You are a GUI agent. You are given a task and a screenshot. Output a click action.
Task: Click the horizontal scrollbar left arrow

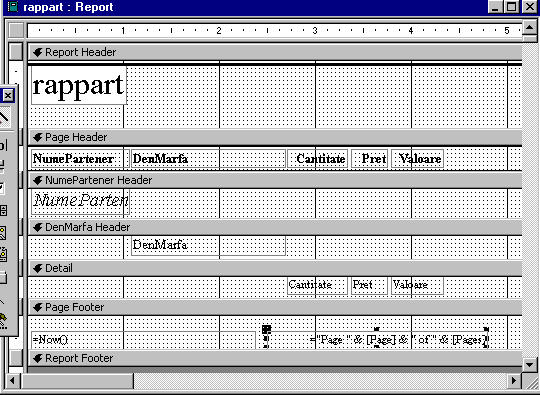13,381
